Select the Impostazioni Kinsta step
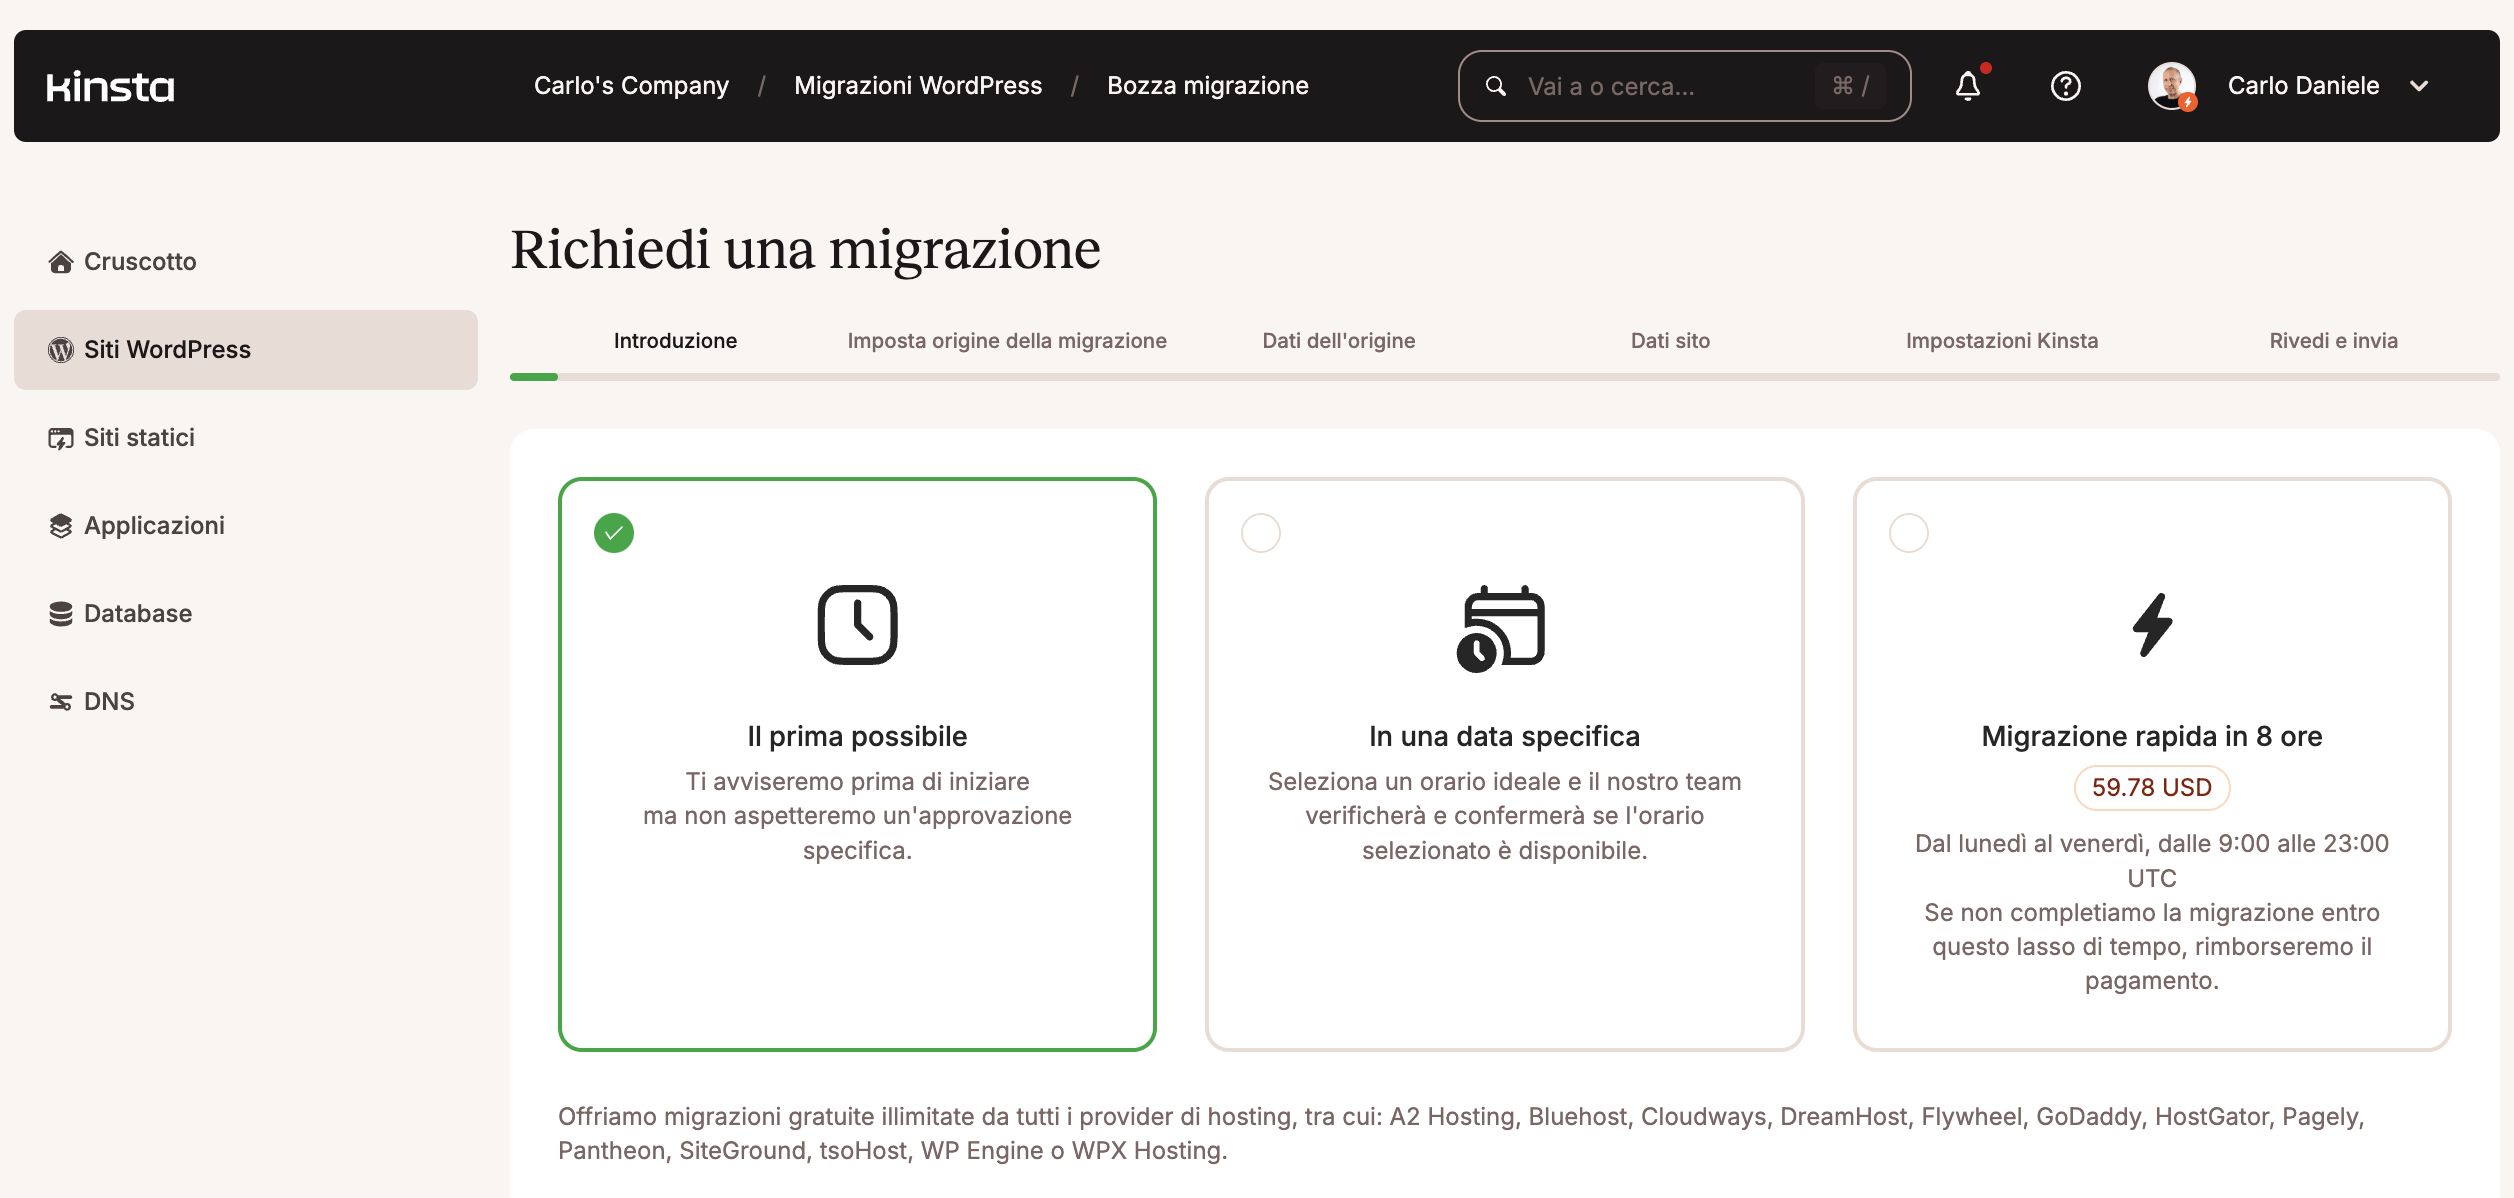Image resolution: width=2514 pixels, height=1198 pixels. point(2002,341)
